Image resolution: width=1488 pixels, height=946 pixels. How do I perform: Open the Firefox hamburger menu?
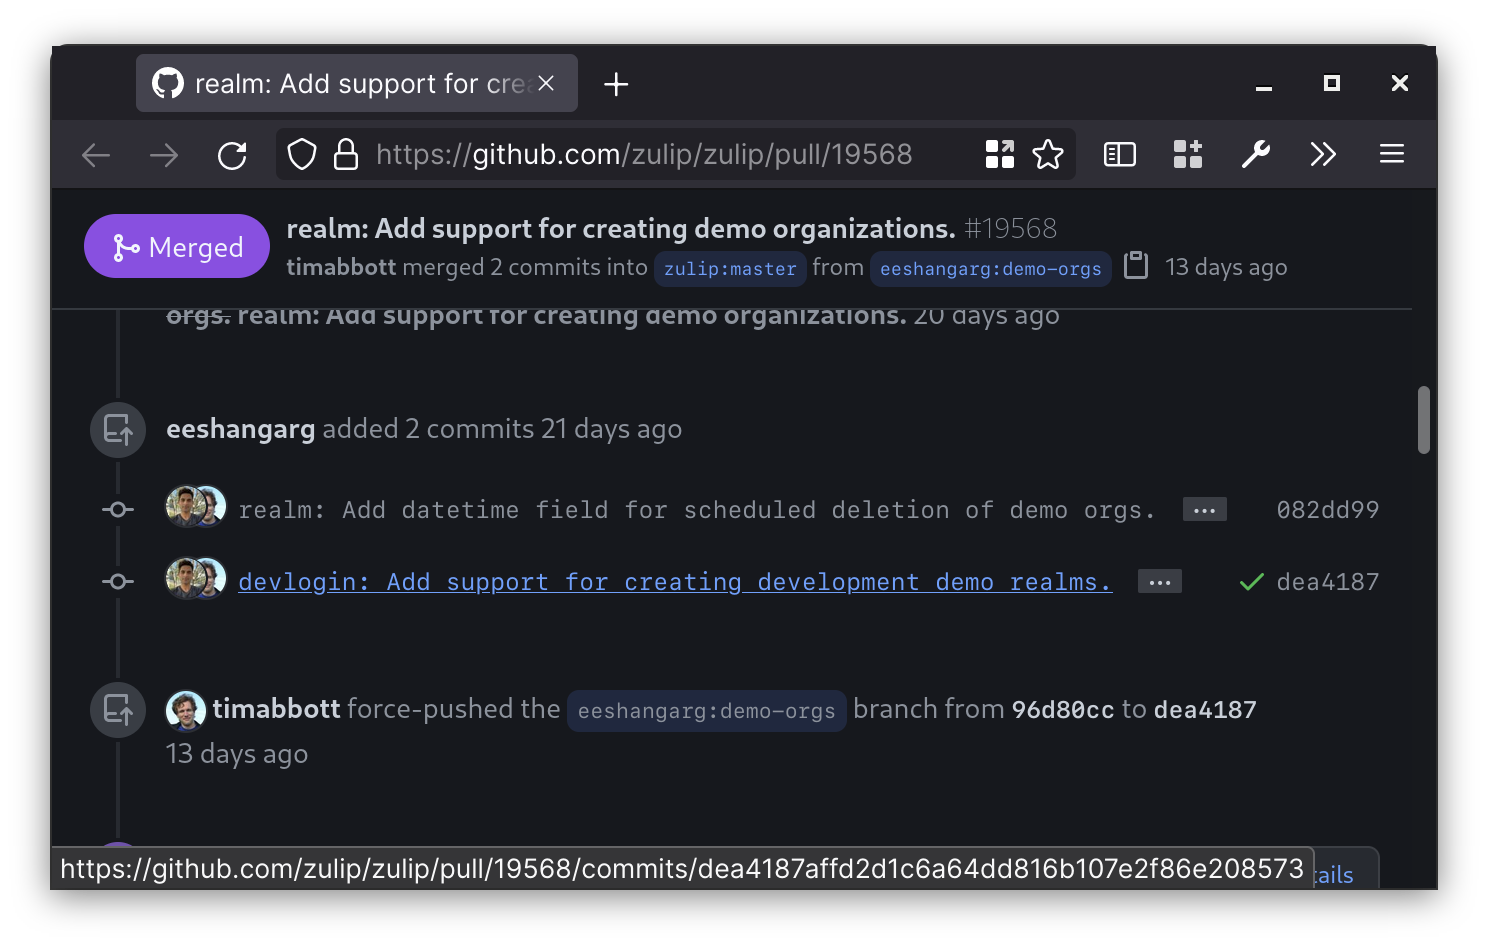pos(1392,154)
